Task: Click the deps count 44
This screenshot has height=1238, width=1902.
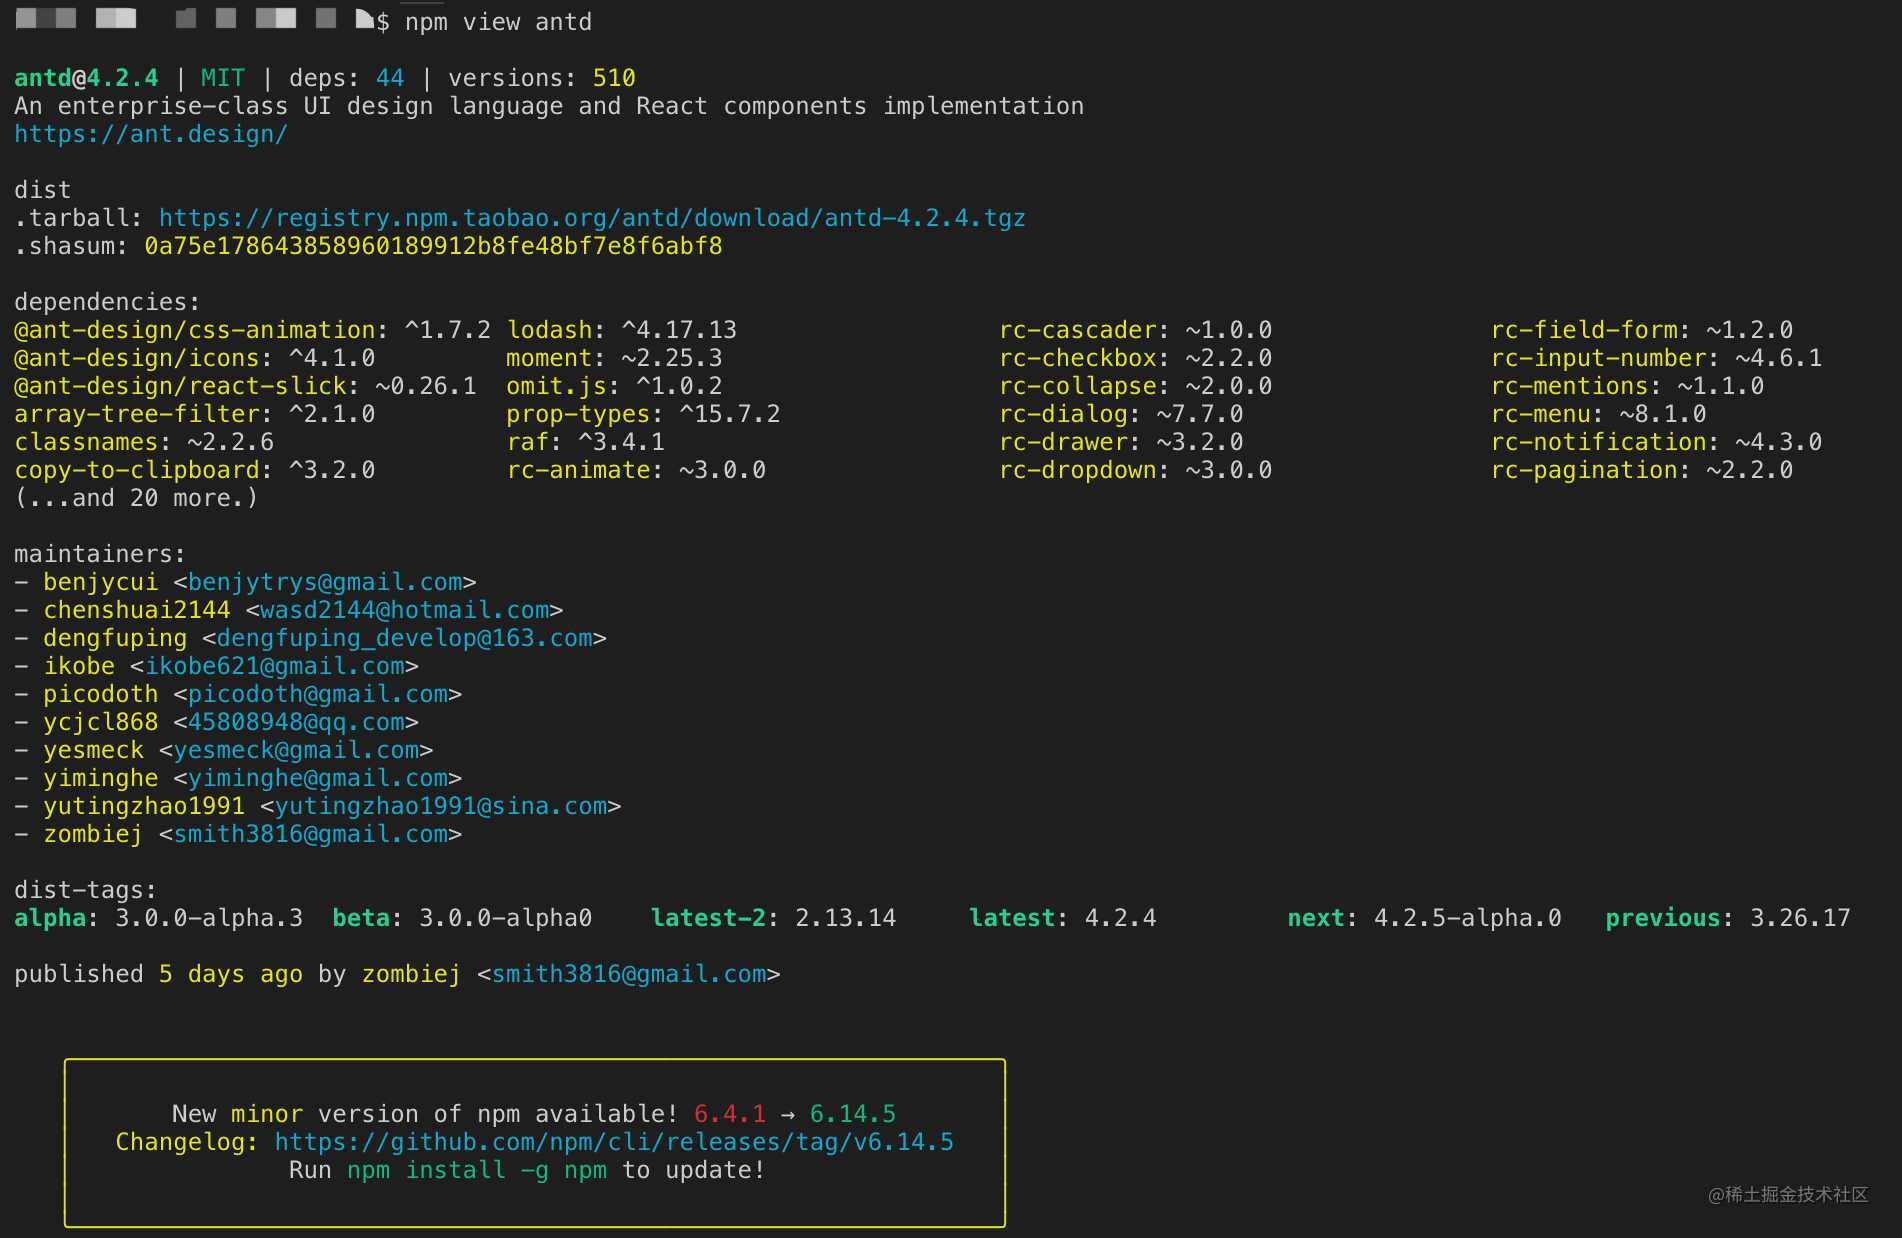Action: [390, 78]
